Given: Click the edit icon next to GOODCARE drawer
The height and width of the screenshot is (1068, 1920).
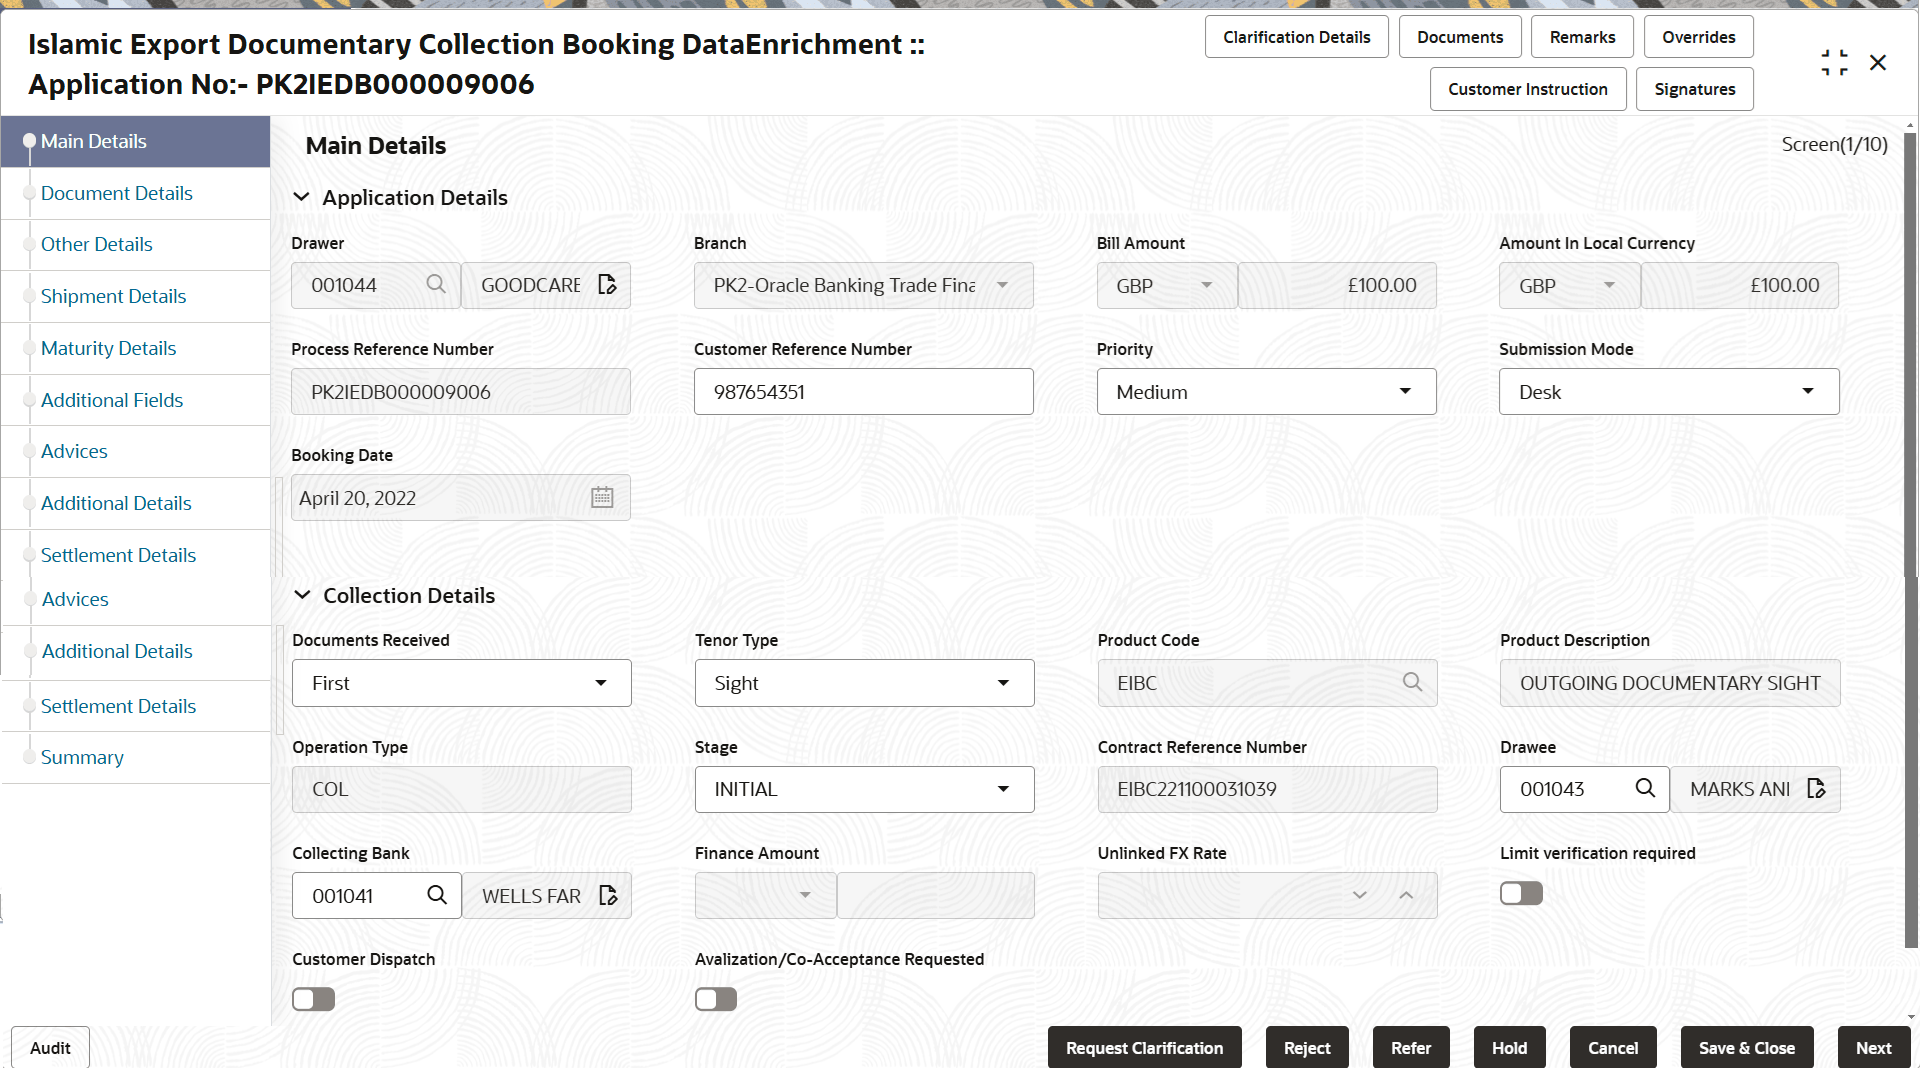Looking at the screenshot, I should point(607,284).
